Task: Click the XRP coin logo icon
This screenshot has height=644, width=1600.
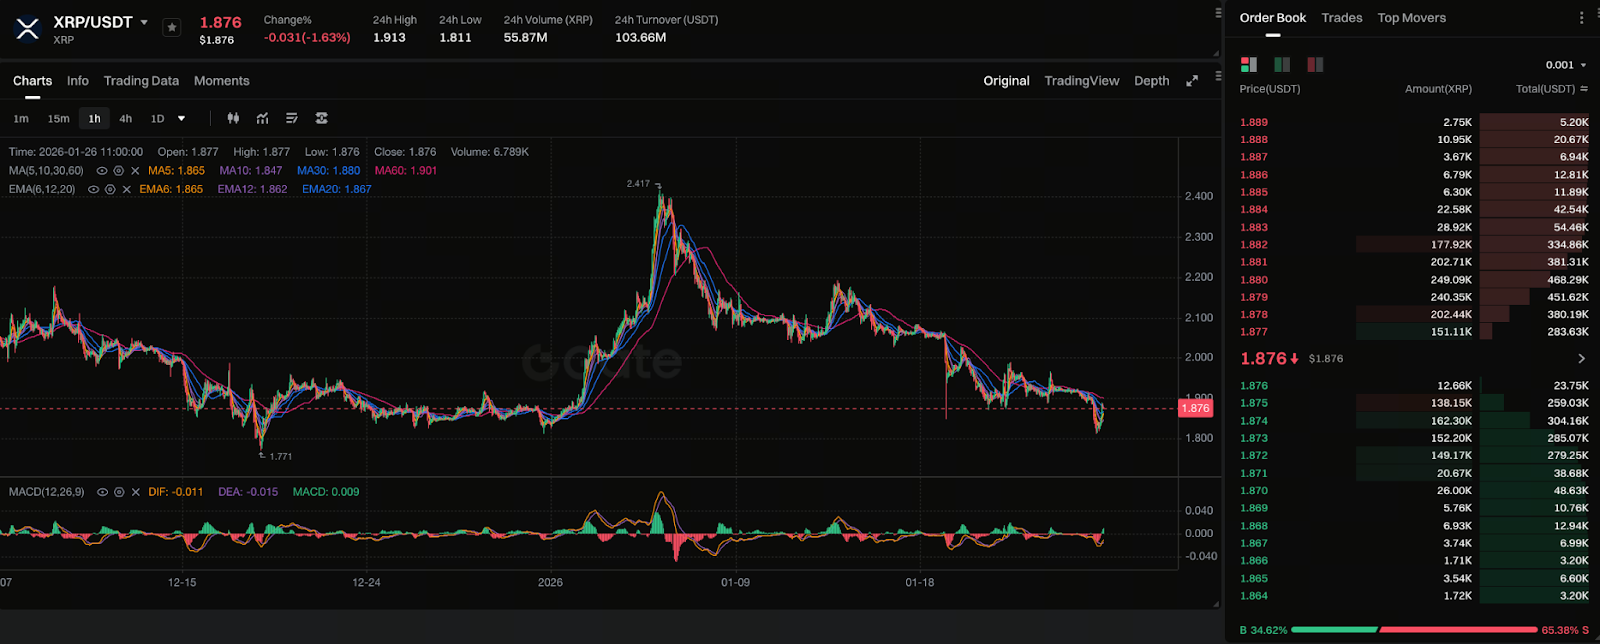Action: pos(27,29)
